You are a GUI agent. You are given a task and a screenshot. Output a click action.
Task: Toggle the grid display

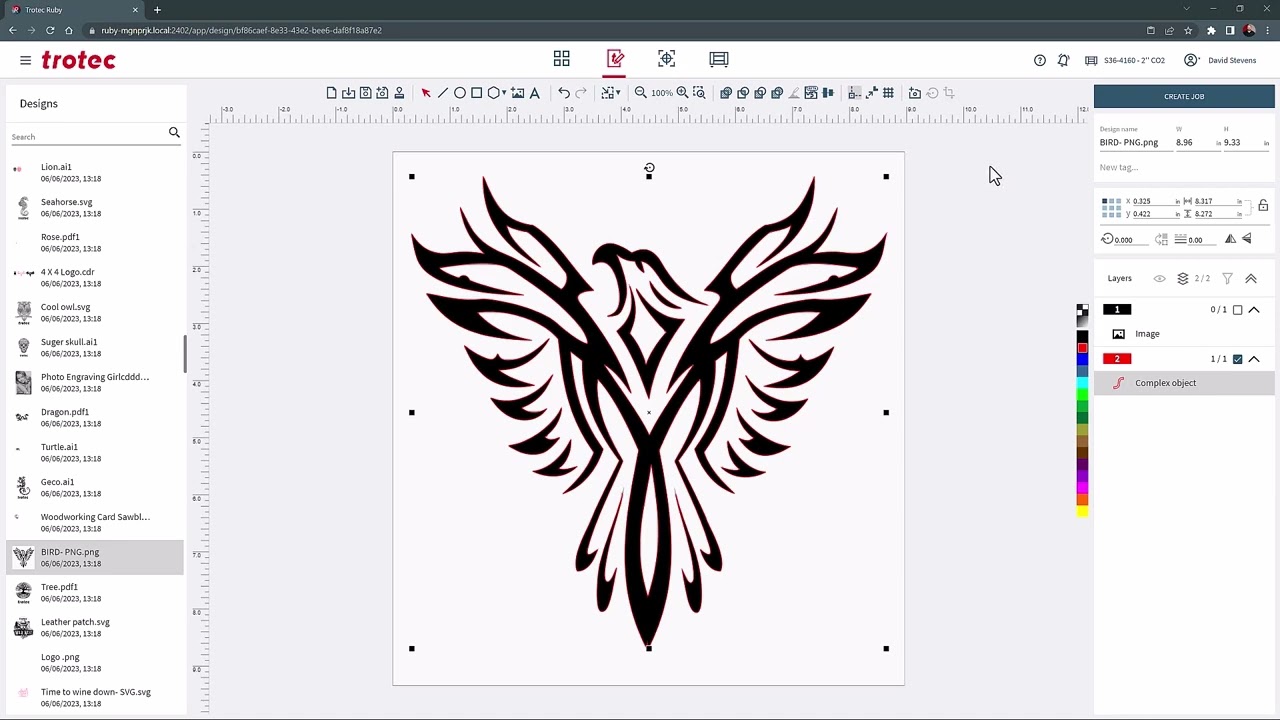tap(888, 93)
